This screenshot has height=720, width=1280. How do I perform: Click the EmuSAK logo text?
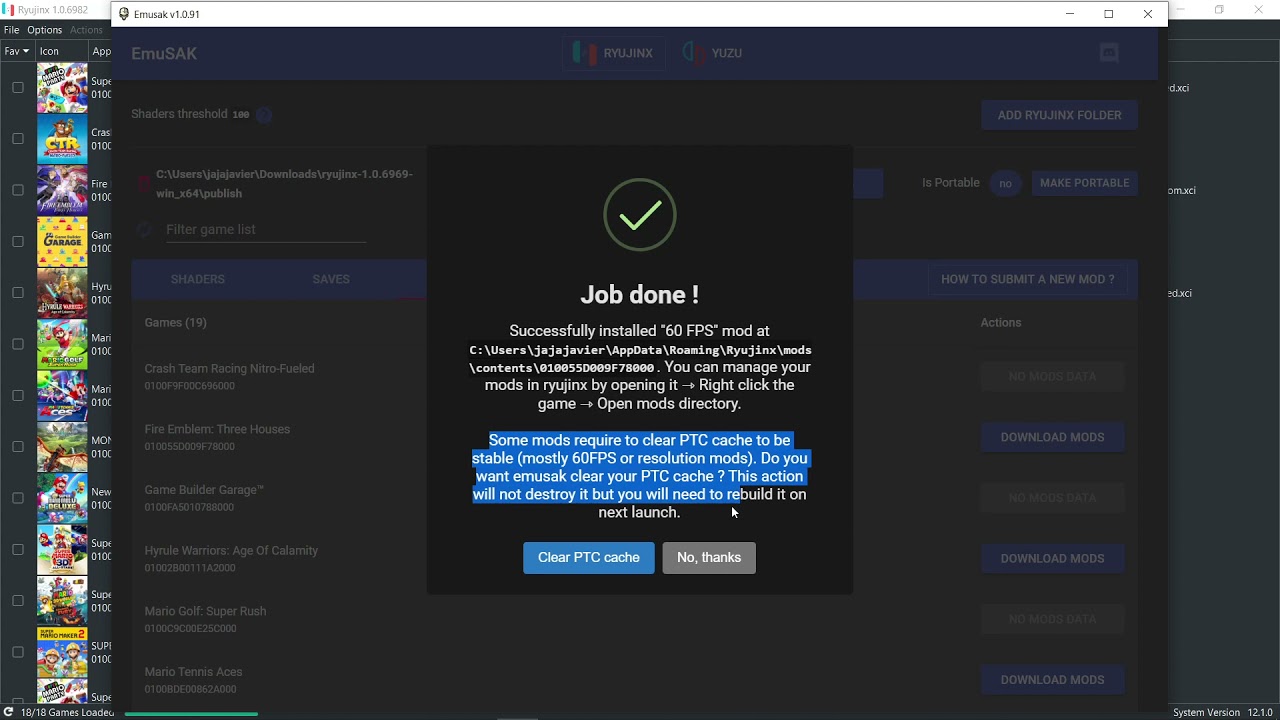164,53
